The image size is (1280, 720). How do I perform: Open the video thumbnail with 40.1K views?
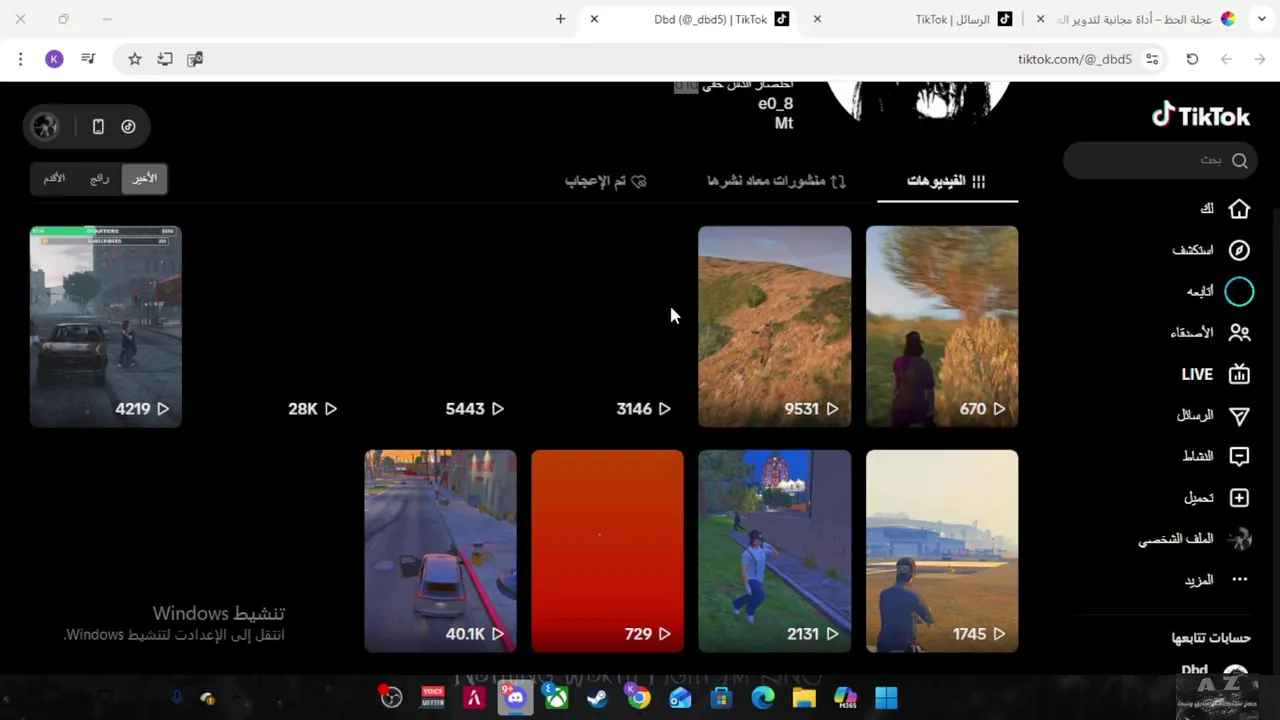coord(440,551)
